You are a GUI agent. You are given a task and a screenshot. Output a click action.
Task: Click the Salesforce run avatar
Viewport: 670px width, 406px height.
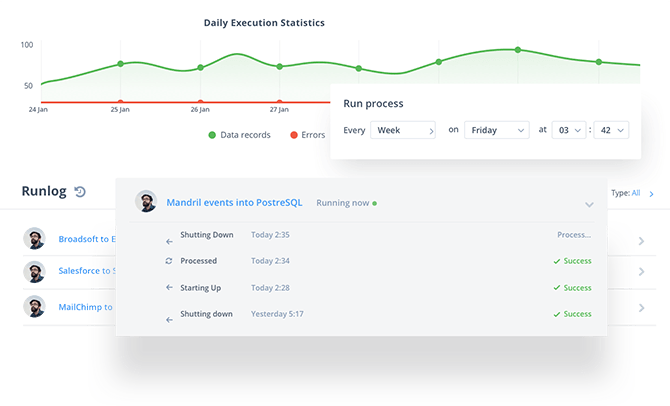(37, 271)
